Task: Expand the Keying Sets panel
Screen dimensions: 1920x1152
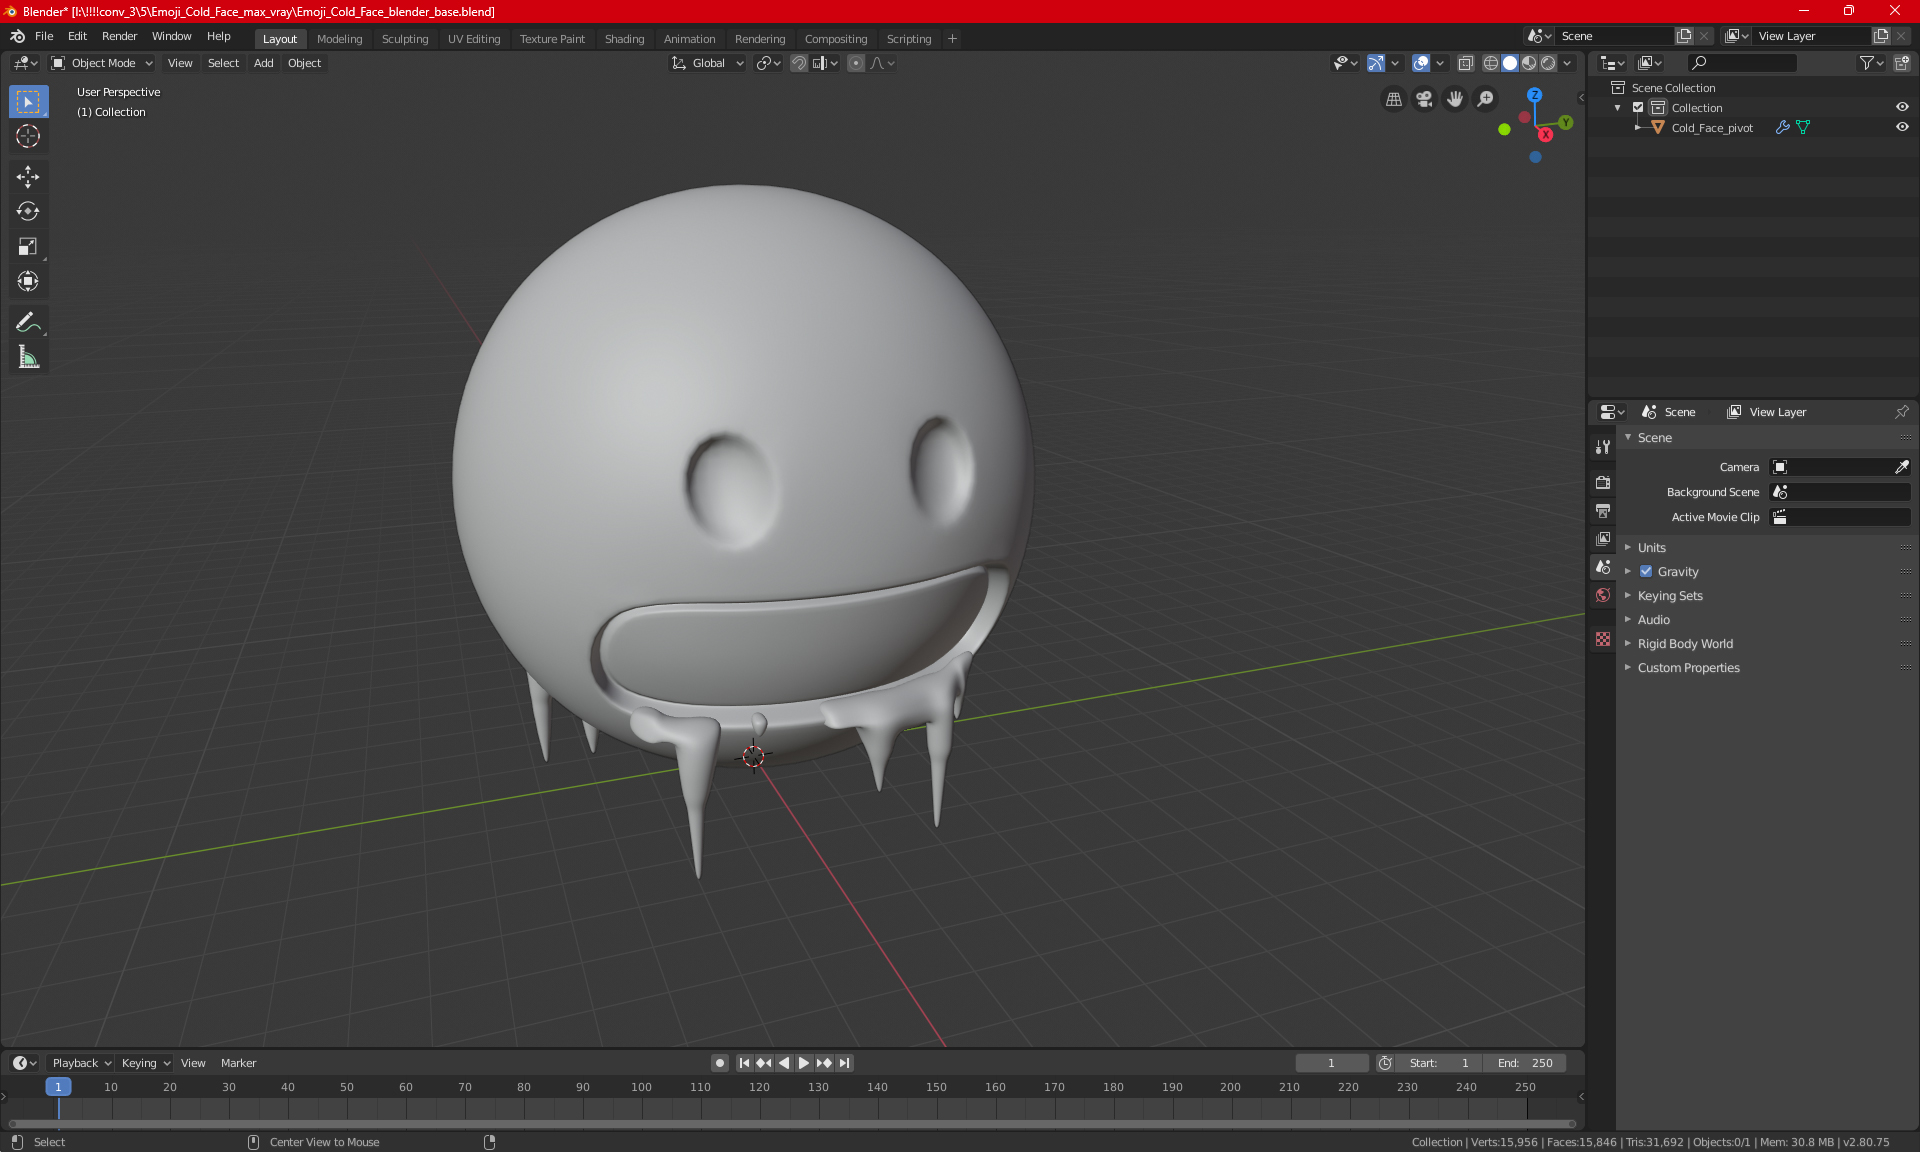Action: [1669, 595]
